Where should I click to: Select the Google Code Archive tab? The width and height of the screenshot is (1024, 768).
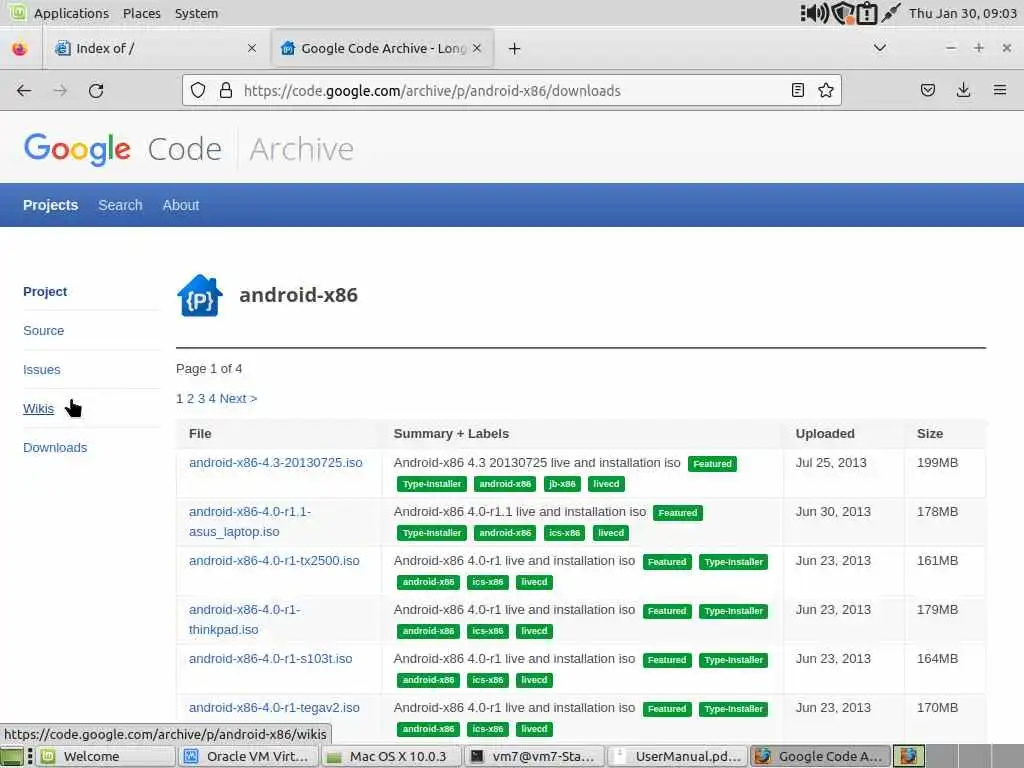click(x=383, y=48)
